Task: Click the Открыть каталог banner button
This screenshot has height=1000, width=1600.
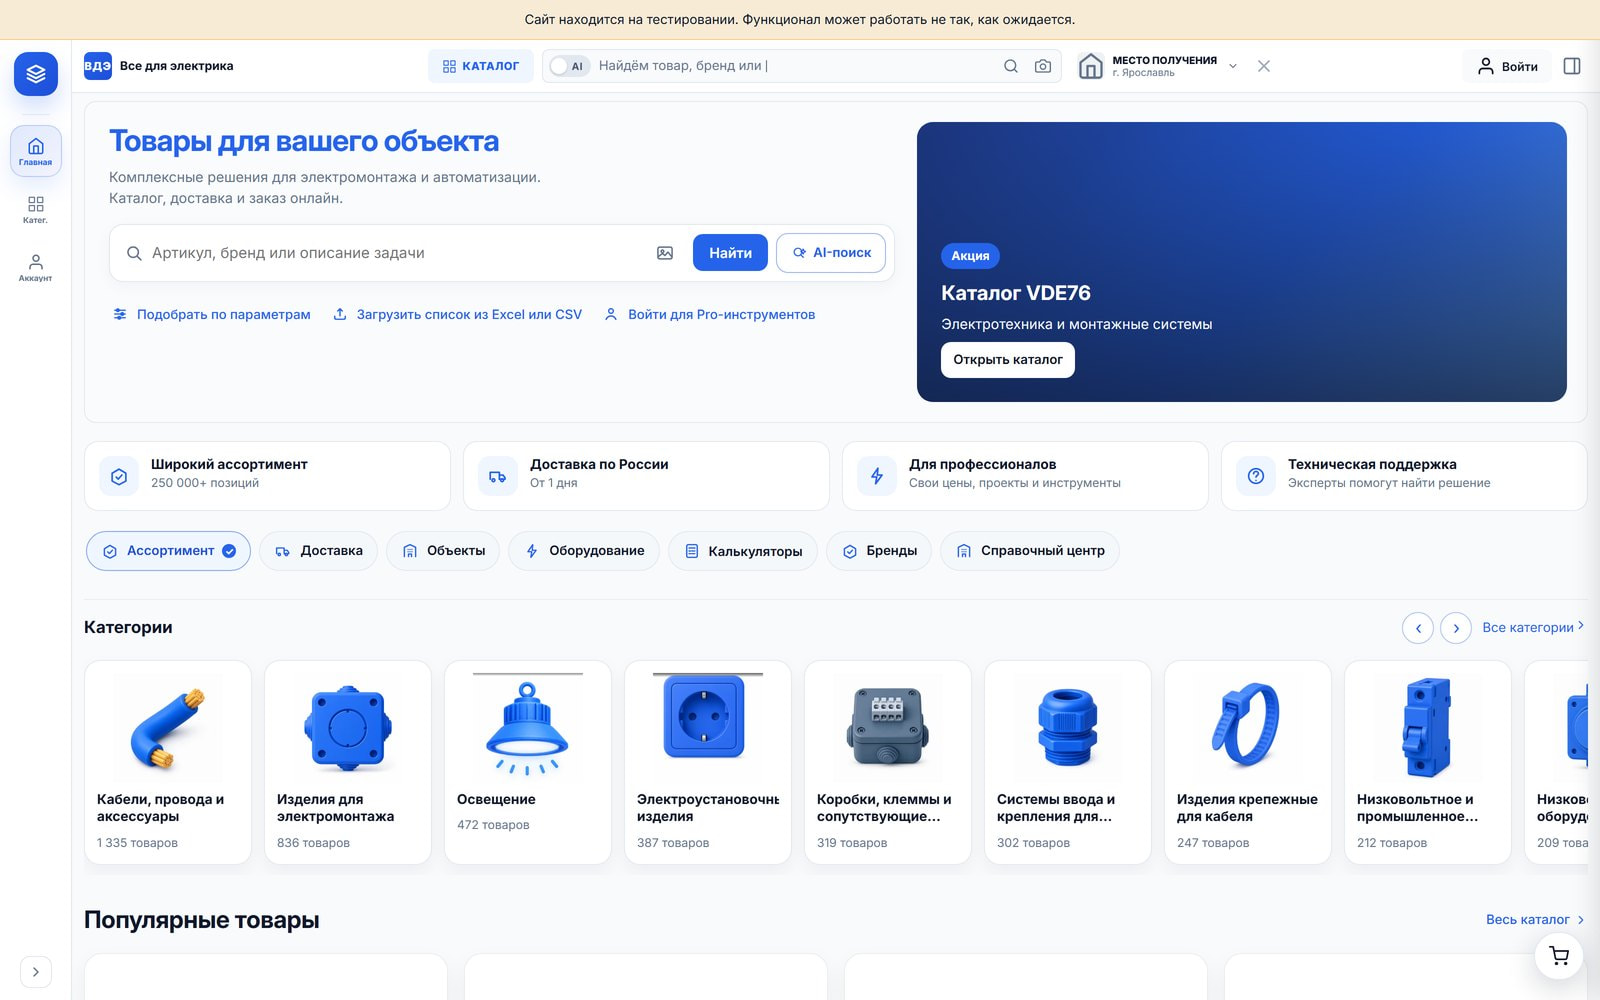Action: (1008, 360)
